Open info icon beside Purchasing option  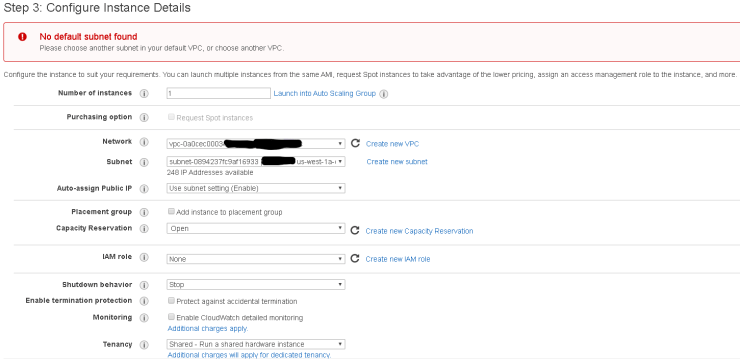[x=144, y=118]
